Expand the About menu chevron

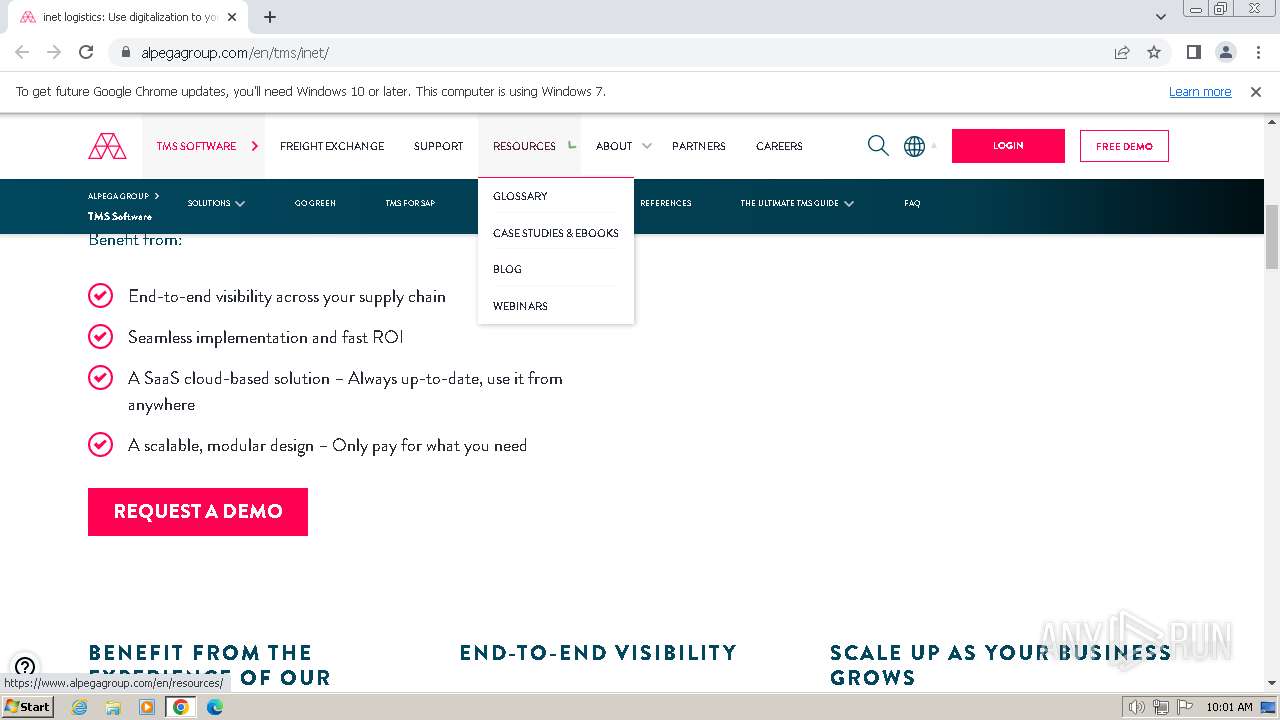647,146
